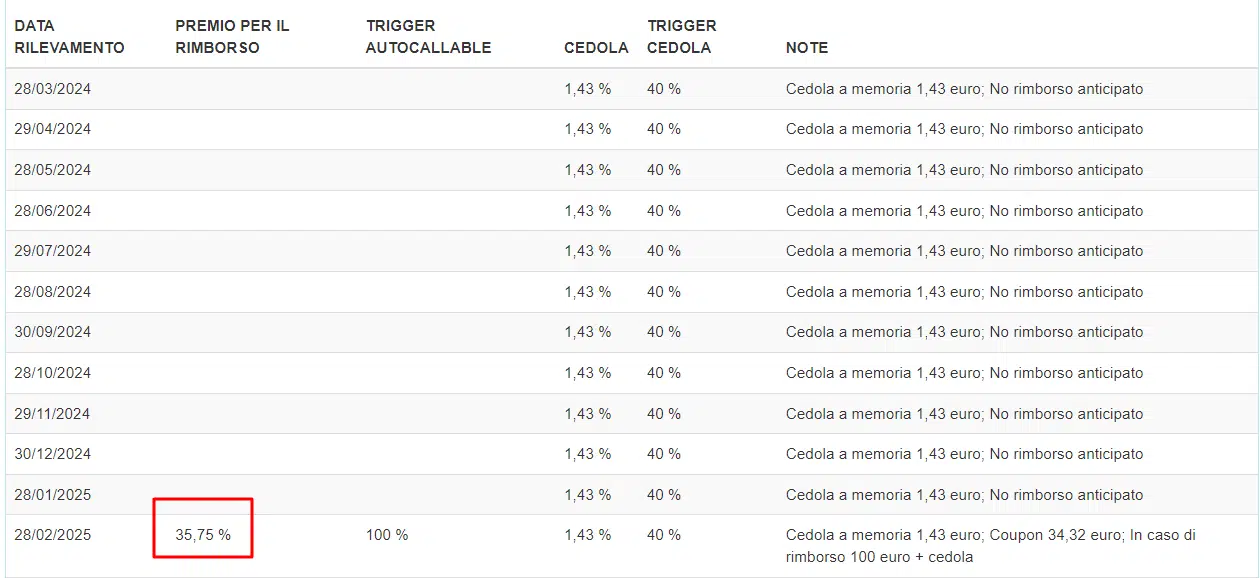1260x578 pixels.
Task: Click the PREMIO PER IL RIMBORSO header
Action: pyautogui.click(x=232, y=37)
